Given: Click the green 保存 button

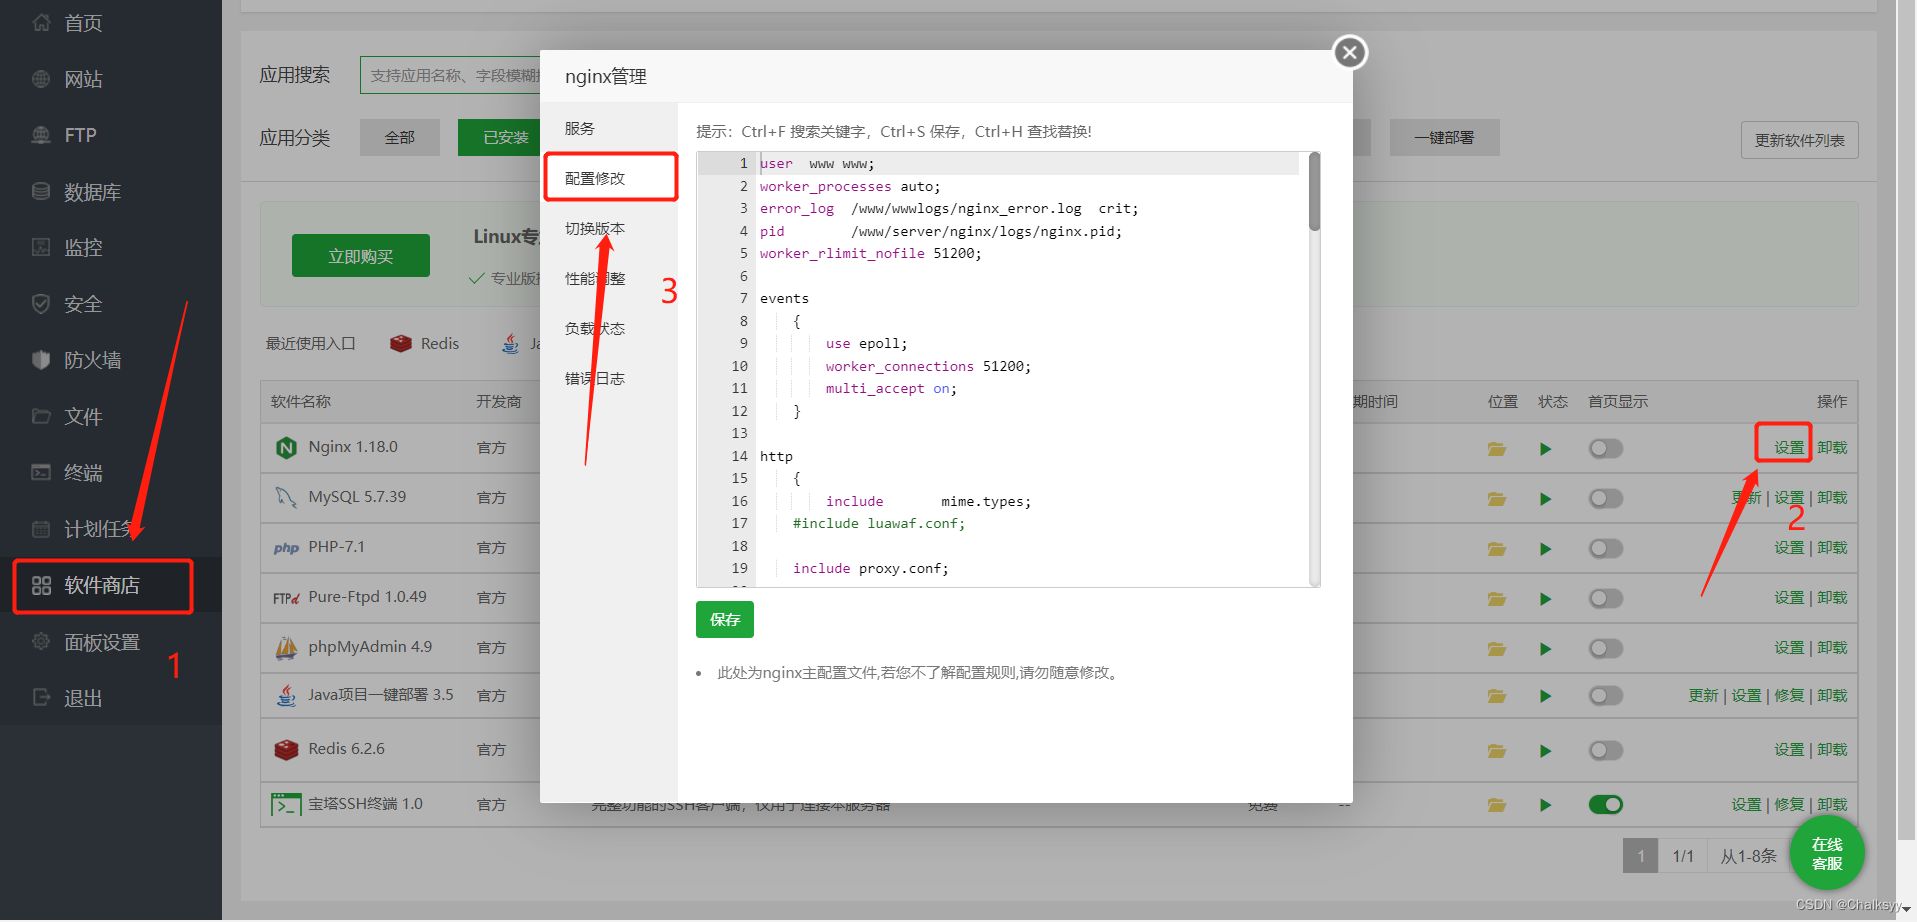Looking at the screenshot, I should click(725, 620).
